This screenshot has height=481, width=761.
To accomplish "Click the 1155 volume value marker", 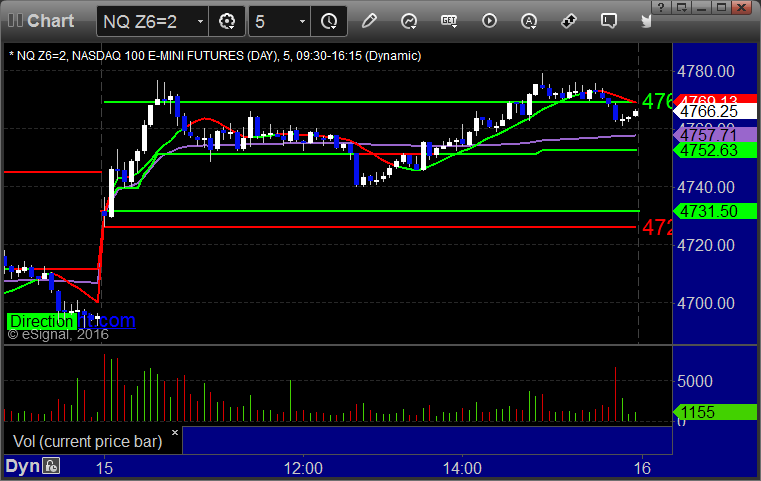I will pos(715,412).
